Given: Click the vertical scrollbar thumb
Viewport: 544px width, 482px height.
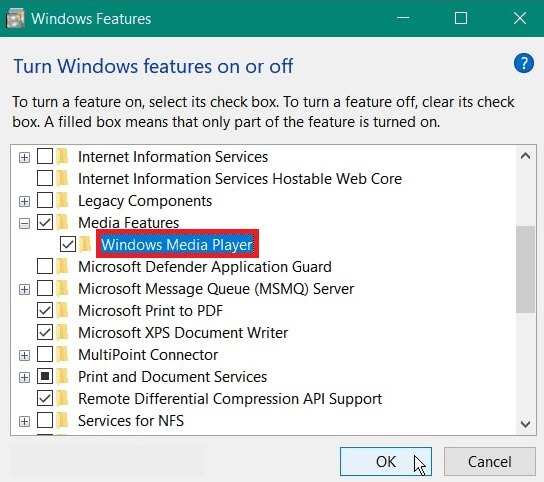Looking at the screenshot, I should pyautogui.click(x=525, y=269).
